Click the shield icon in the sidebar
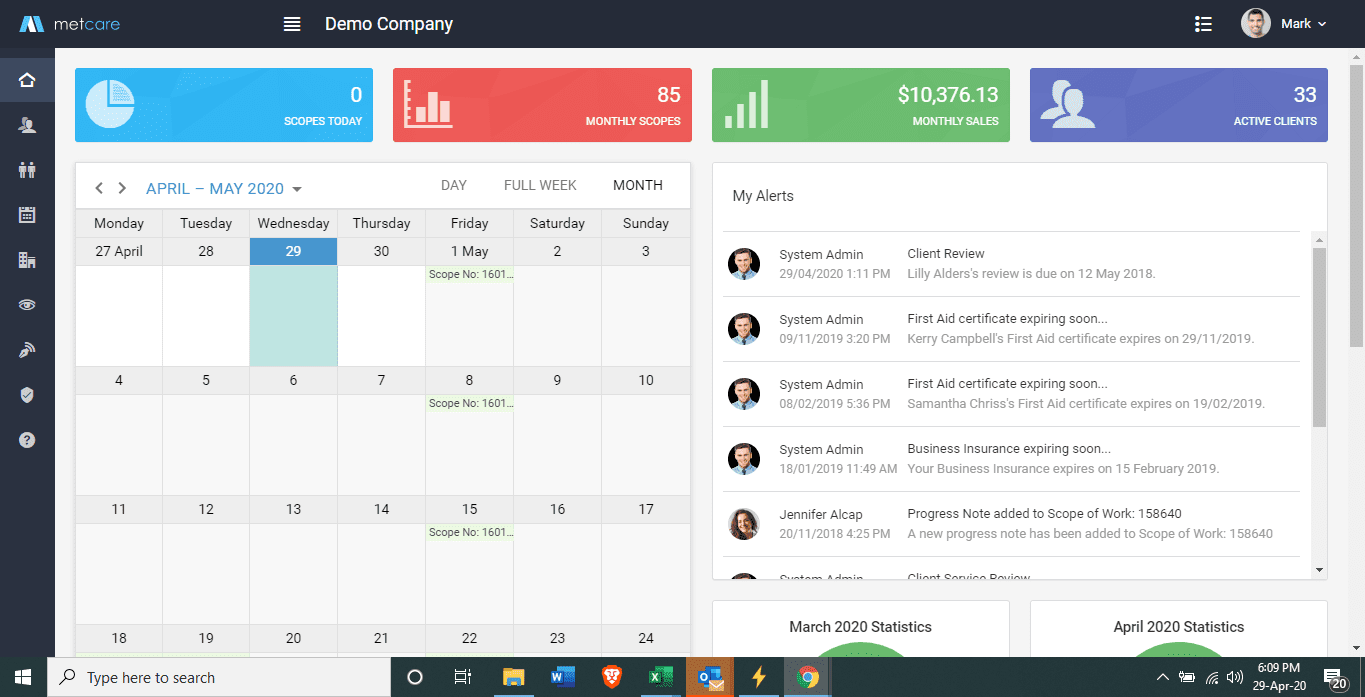Viewport: 1365px width, 697px height. click(27, 395)
